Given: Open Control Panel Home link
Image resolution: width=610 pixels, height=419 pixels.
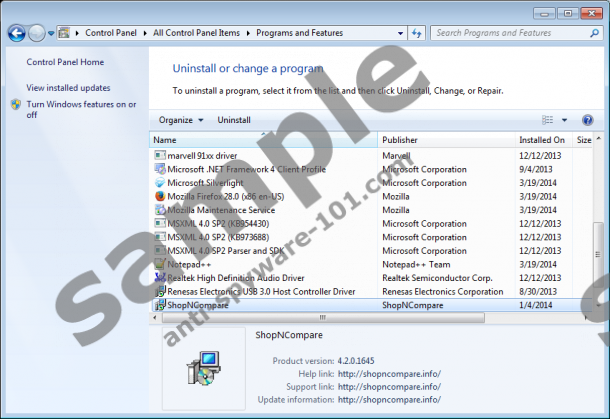Looking at the screenshot, I should [x=65, y=62].
